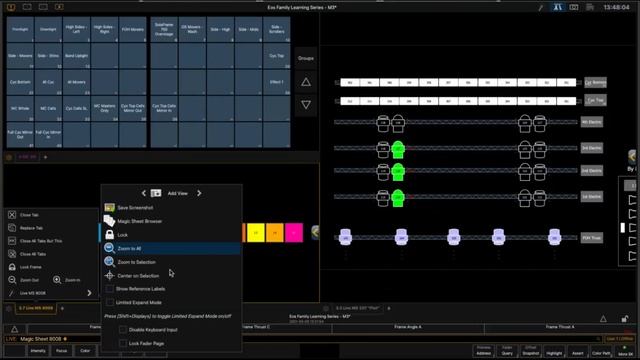The width and height of the screenshot is (640, 360).
Task: Click the Intensity button
Action: (x=38, y=351)
